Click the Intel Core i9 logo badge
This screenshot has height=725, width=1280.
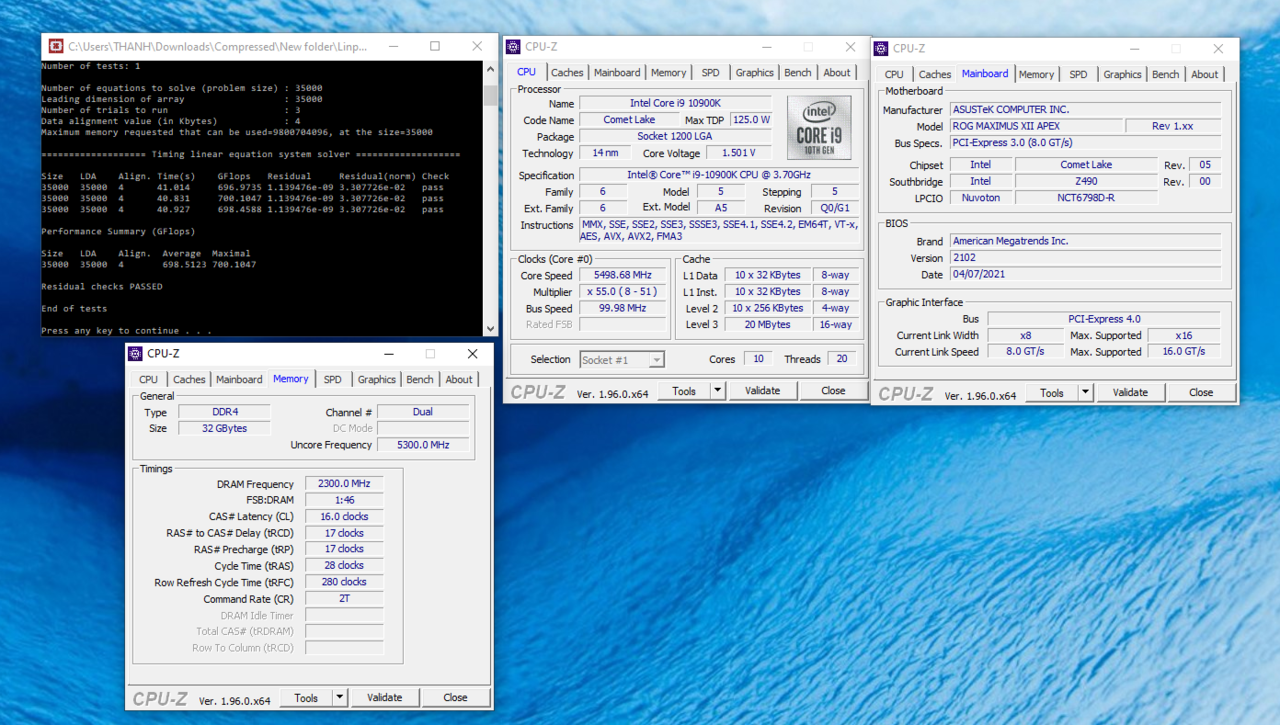point(818,128)
